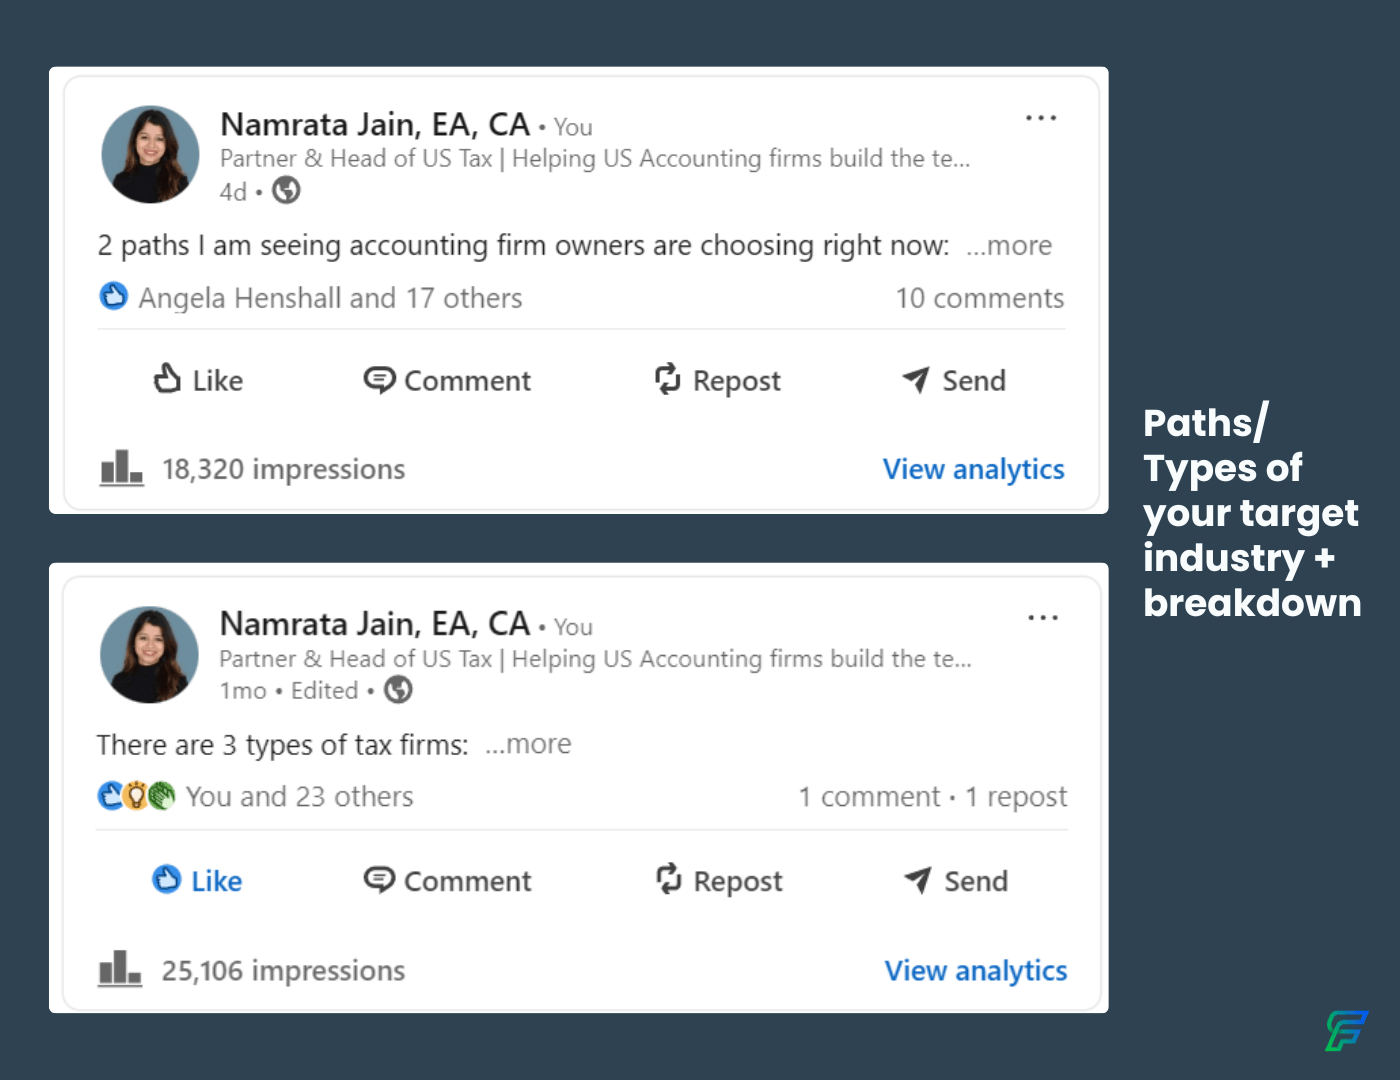This screenshot has height=1080, width=1400.
Task: Open Namrata Jain profile photo in first post
Action: coord(150,154)
